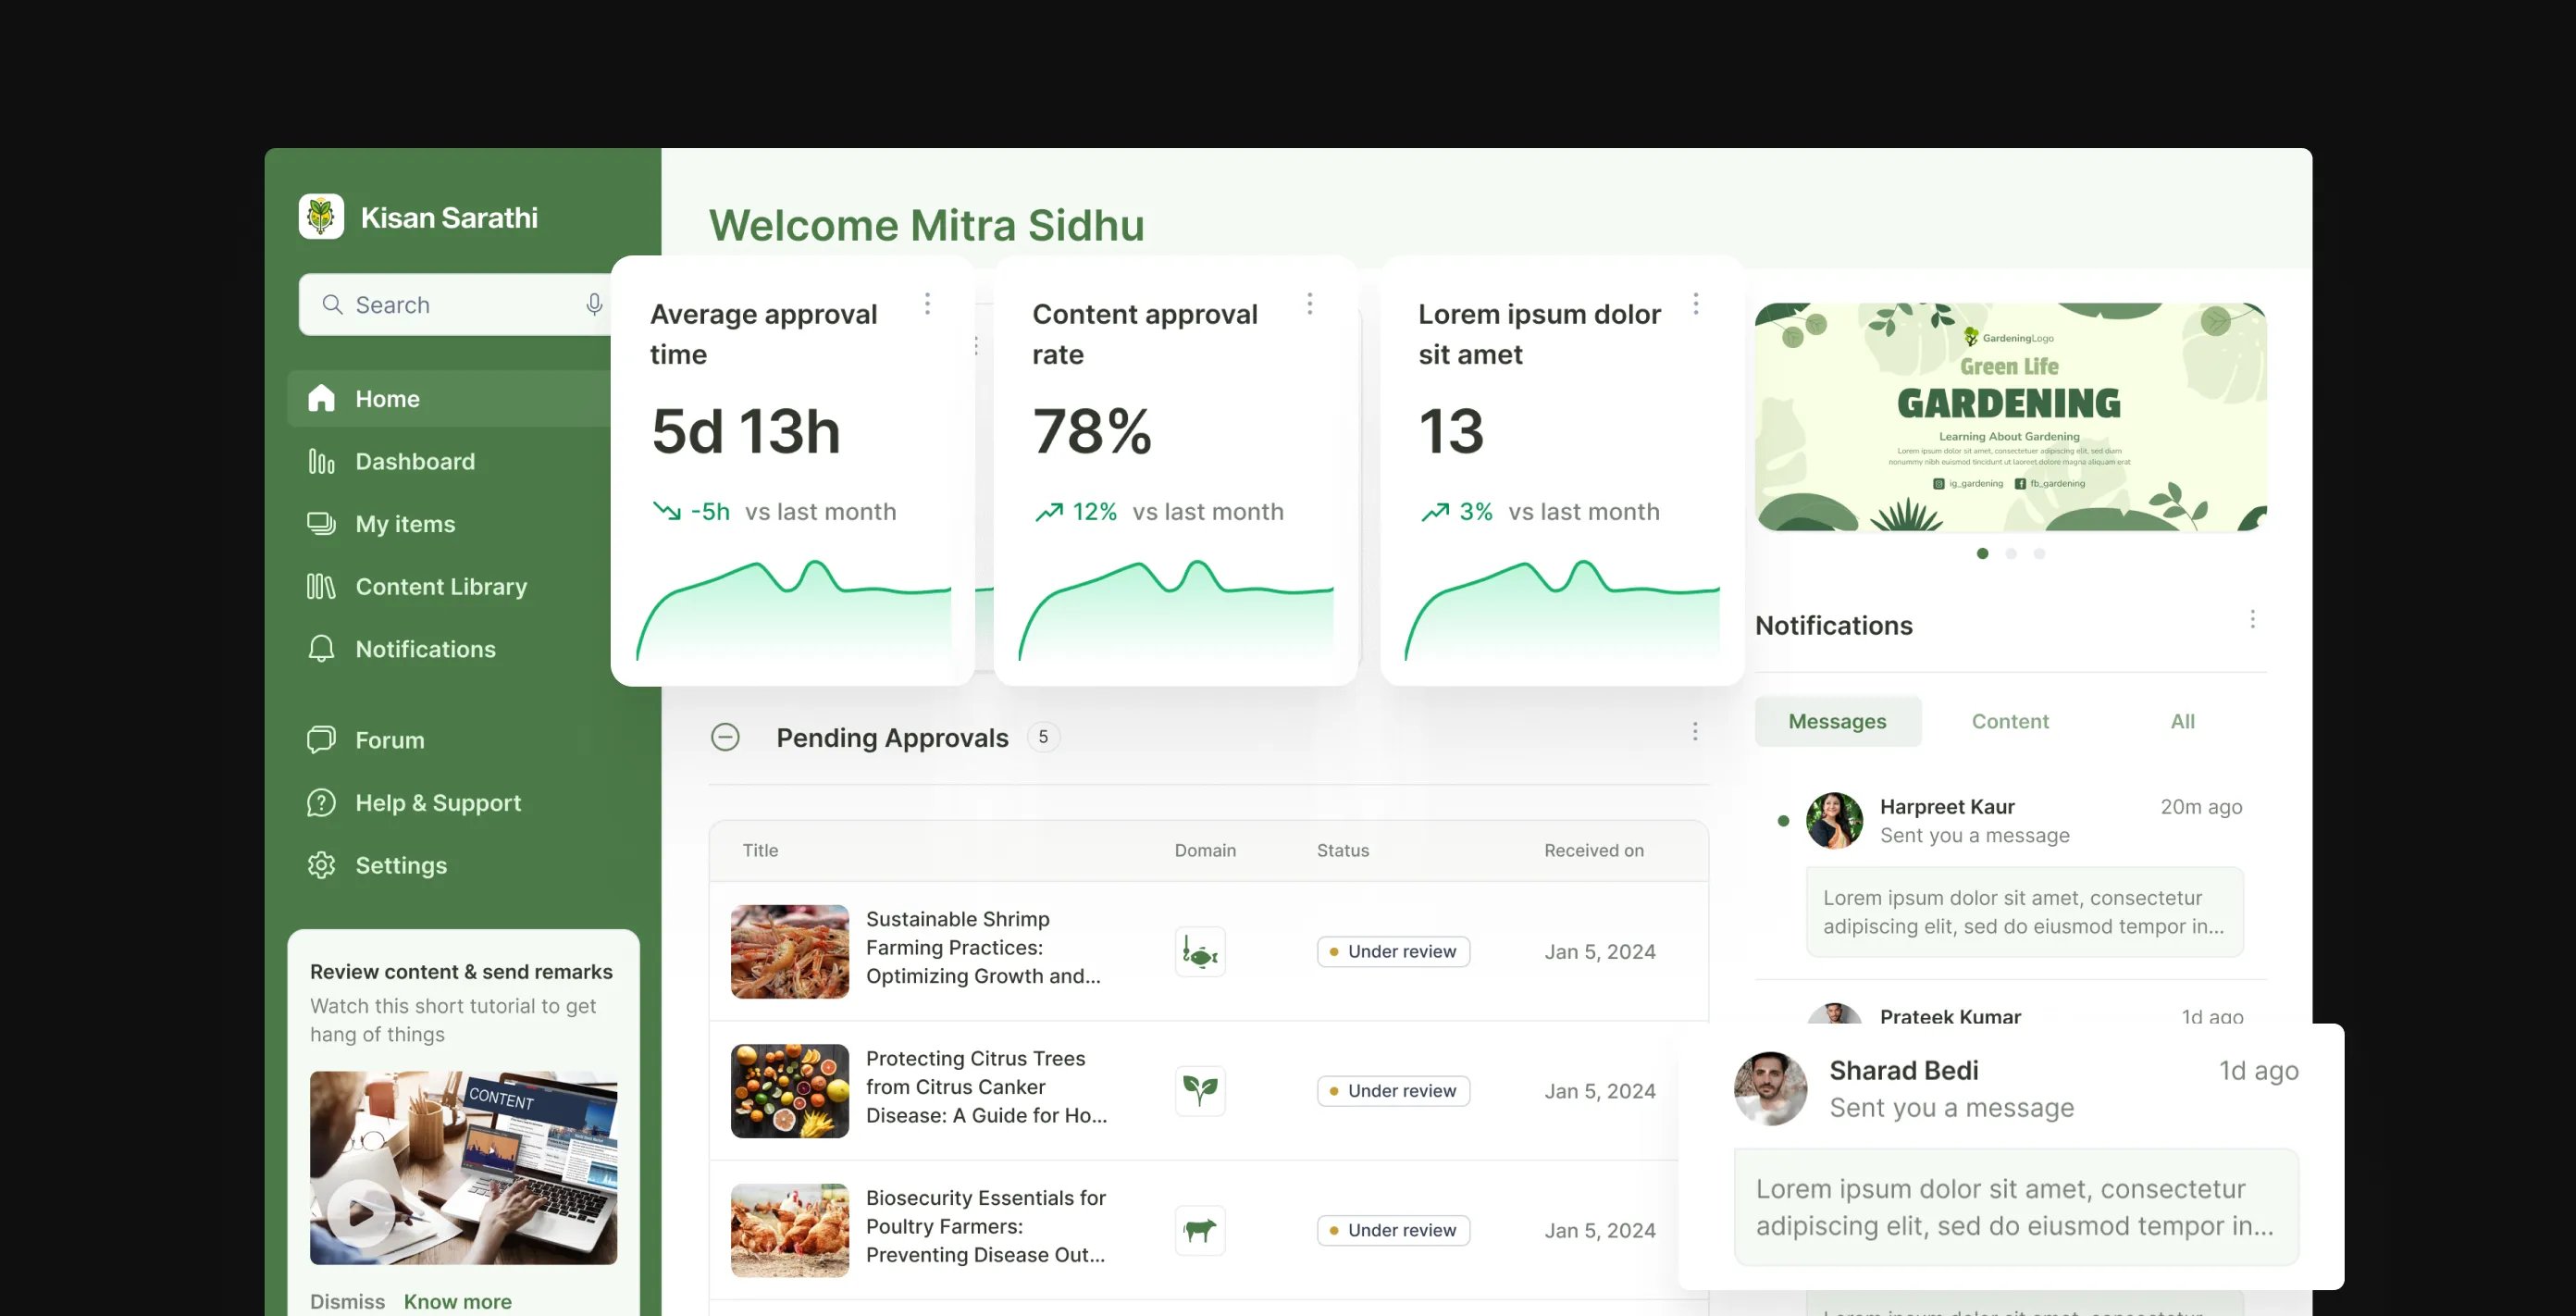
Task: Play the tutorial video thumbnail
Action: click(362, 1213)
